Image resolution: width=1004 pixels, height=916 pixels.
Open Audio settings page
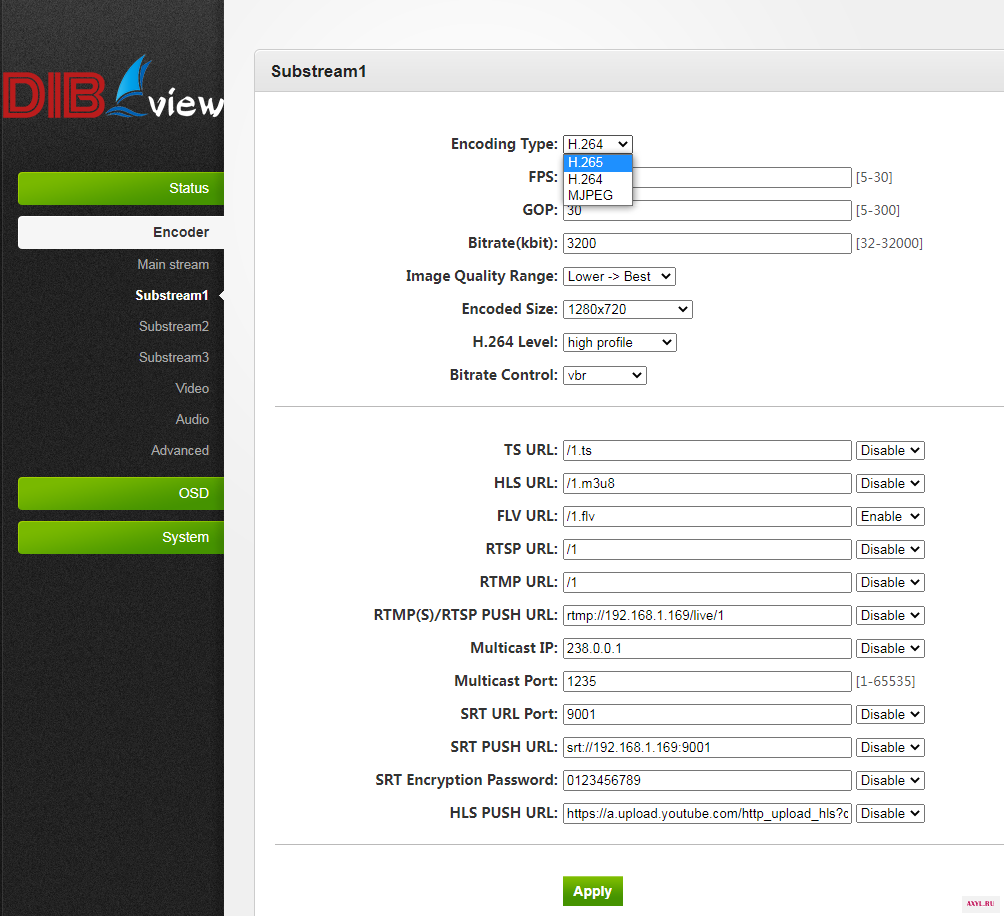tap(192, 419)
